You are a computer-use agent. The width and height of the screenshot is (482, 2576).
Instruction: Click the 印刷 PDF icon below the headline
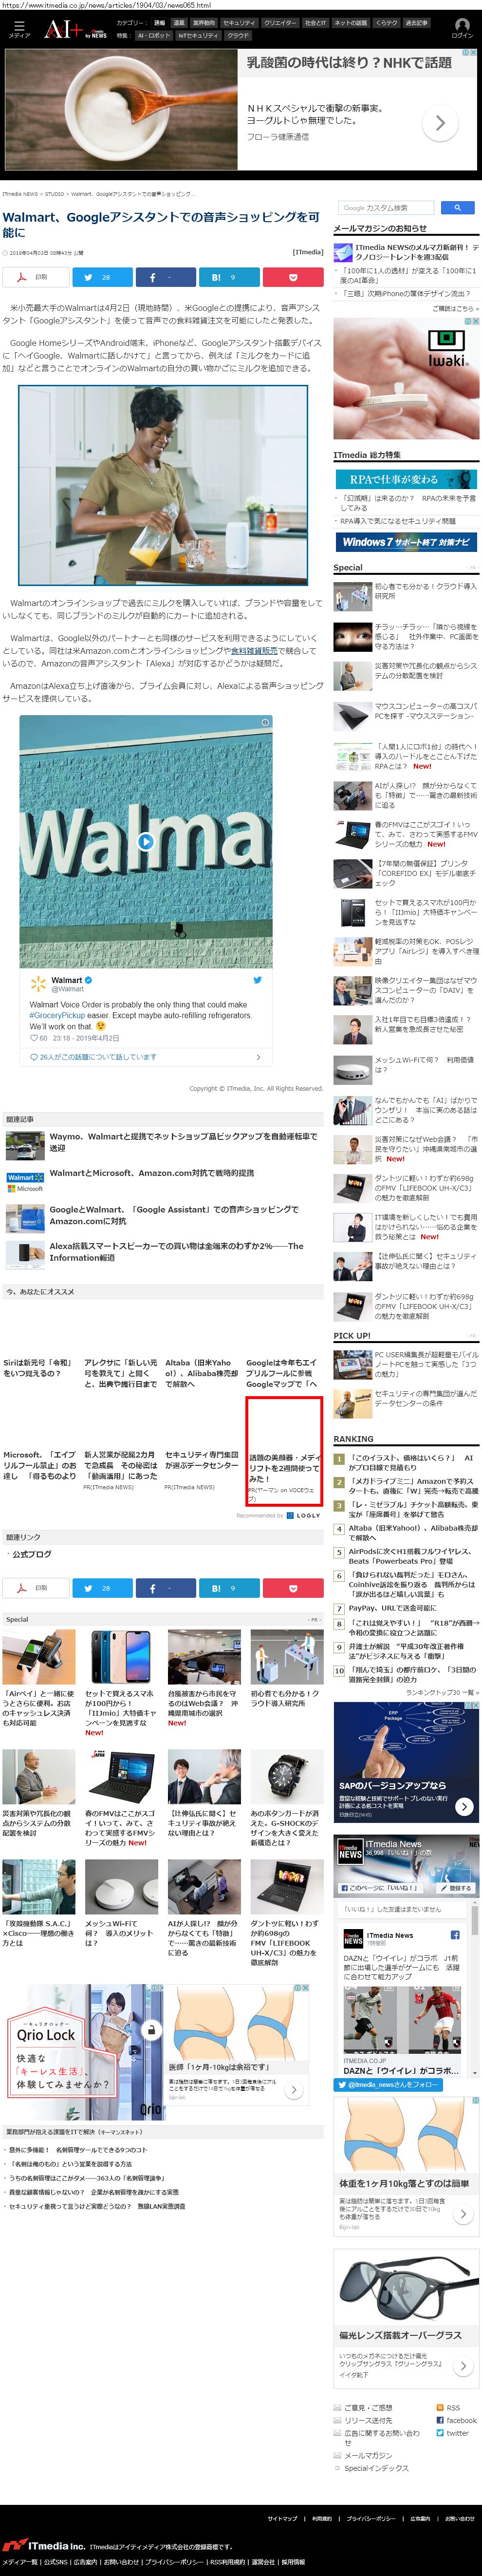coord(22,277)
